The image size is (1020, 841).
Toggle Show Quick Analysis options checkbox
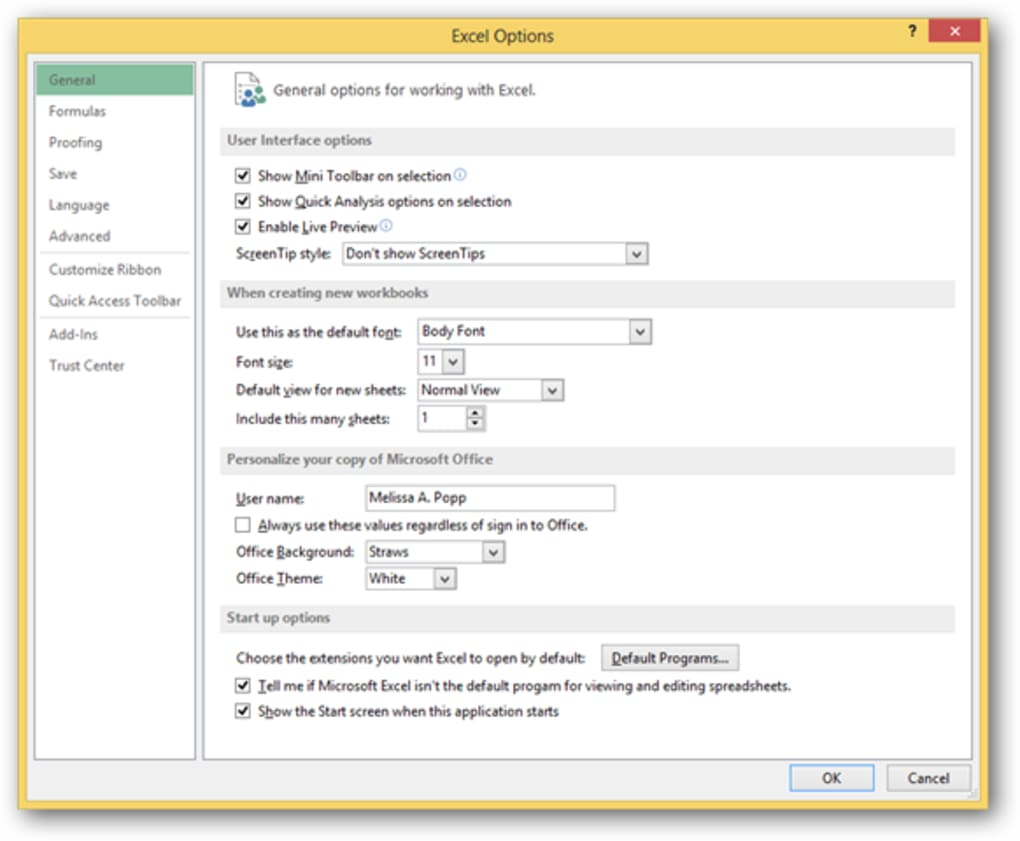243,201
